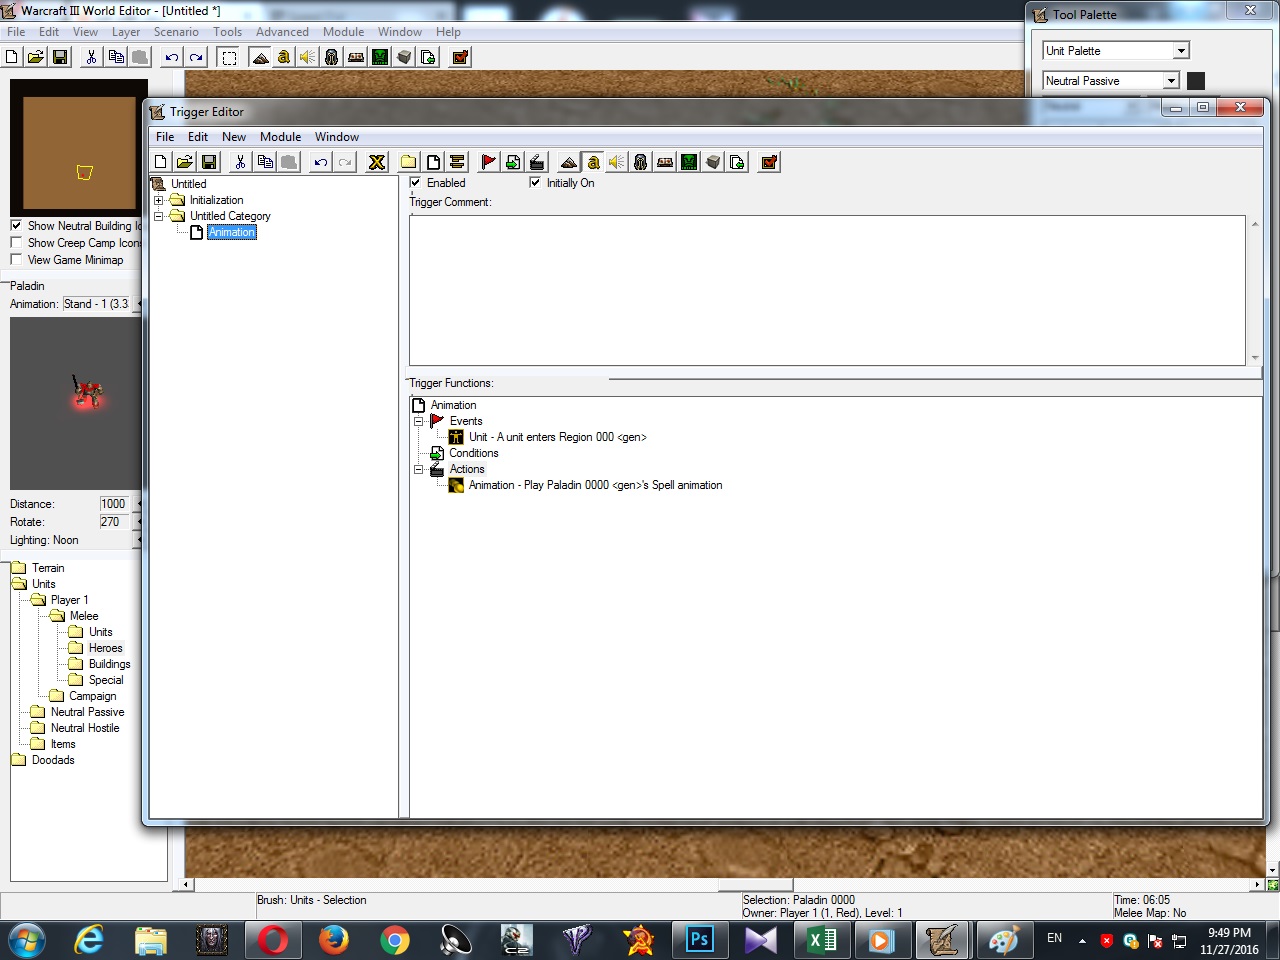Open Sound Editor from Trigger Editor toolbar
1280x960 pixels.
pyautogui.click(x=617, y=162)
